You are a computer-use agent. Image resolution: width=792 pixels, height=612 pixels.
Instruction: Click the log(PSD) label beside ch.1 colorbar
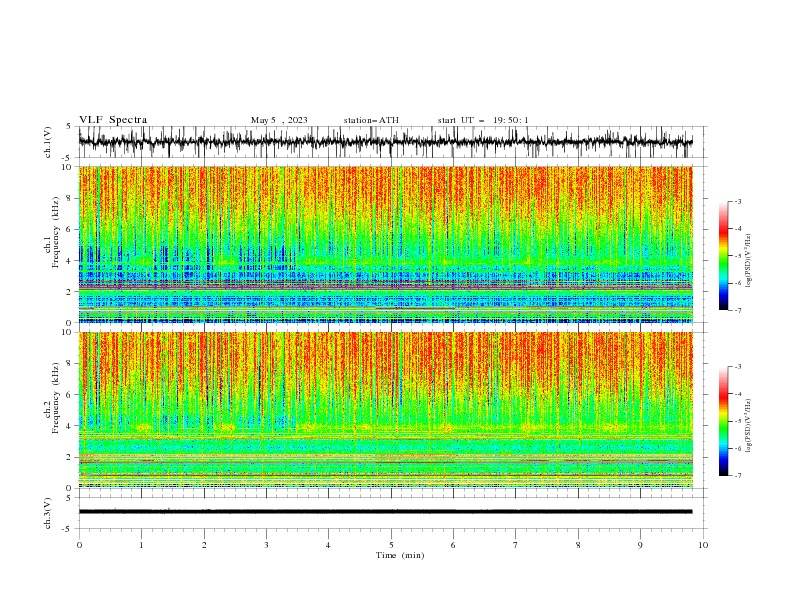(748, 261)
